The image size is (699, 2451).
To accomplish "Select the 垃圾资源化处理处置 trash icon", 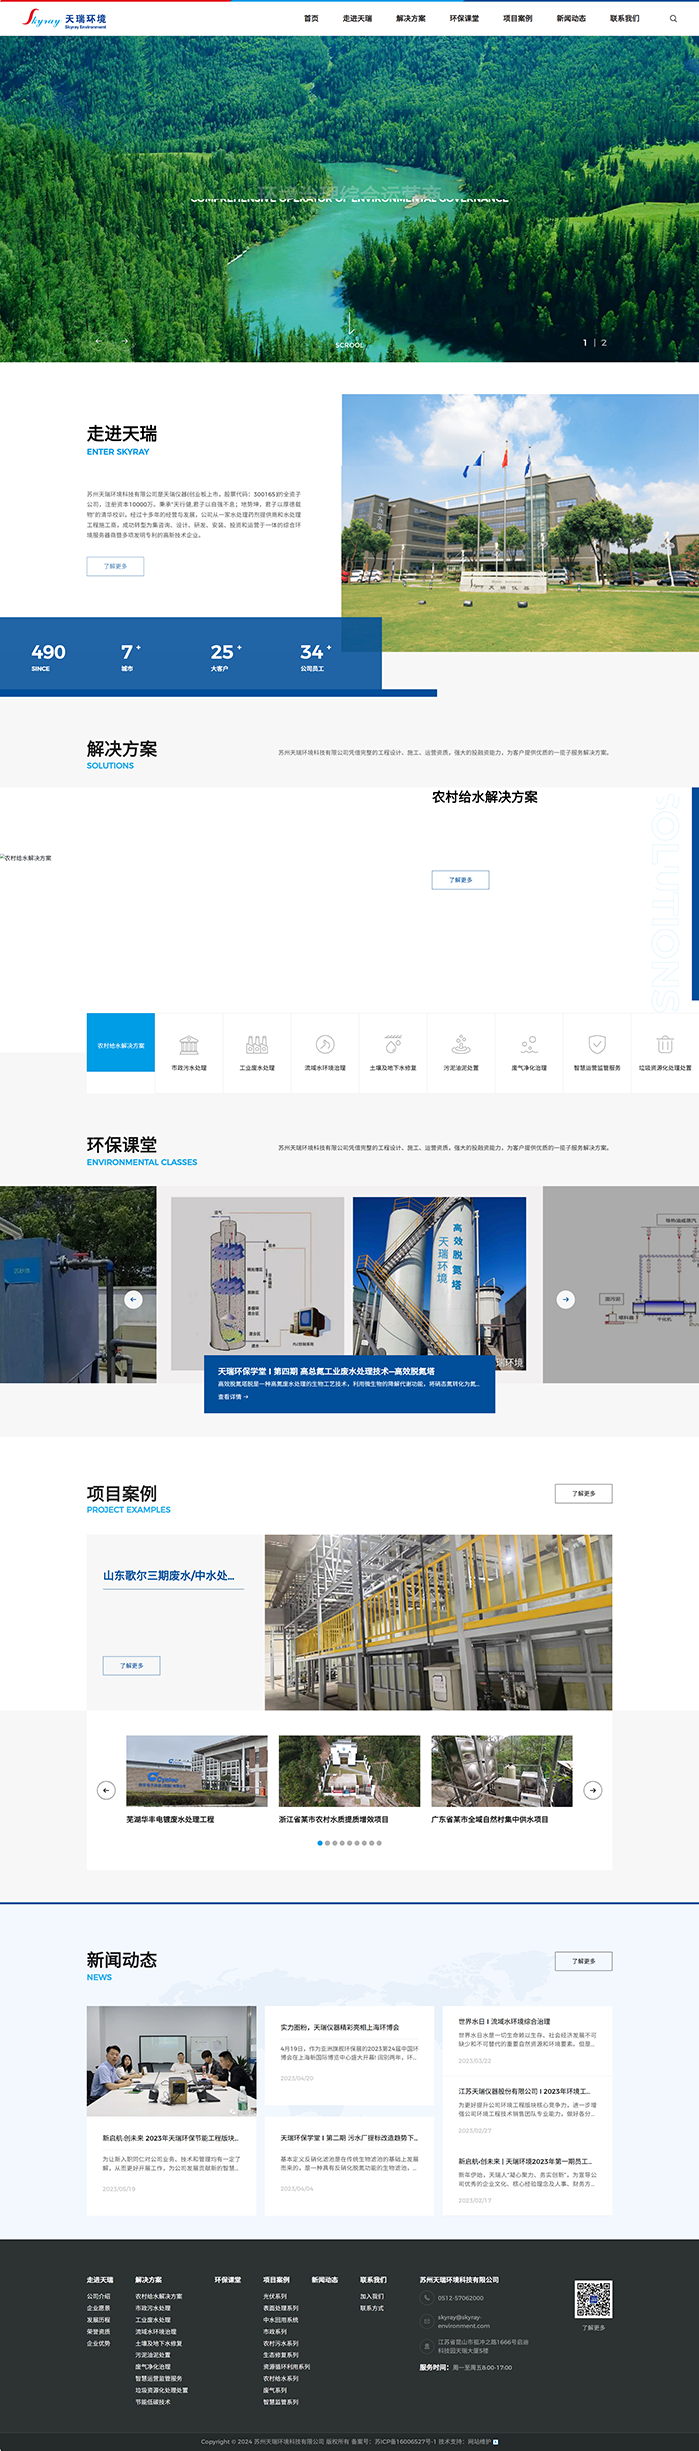I will pos(665,1045).
